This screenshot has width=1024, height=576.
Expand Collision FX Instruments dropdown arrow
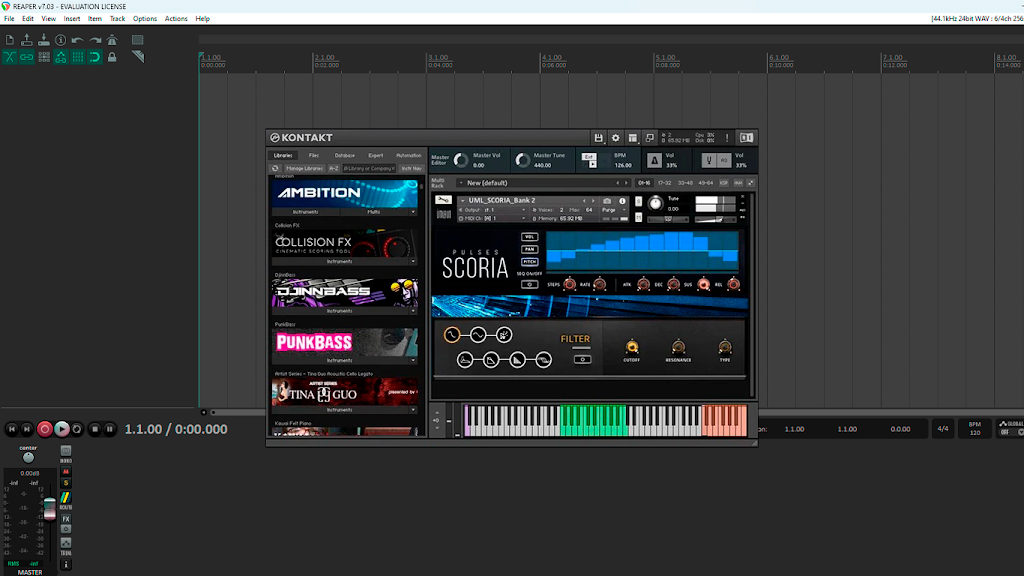click(413, 261)
